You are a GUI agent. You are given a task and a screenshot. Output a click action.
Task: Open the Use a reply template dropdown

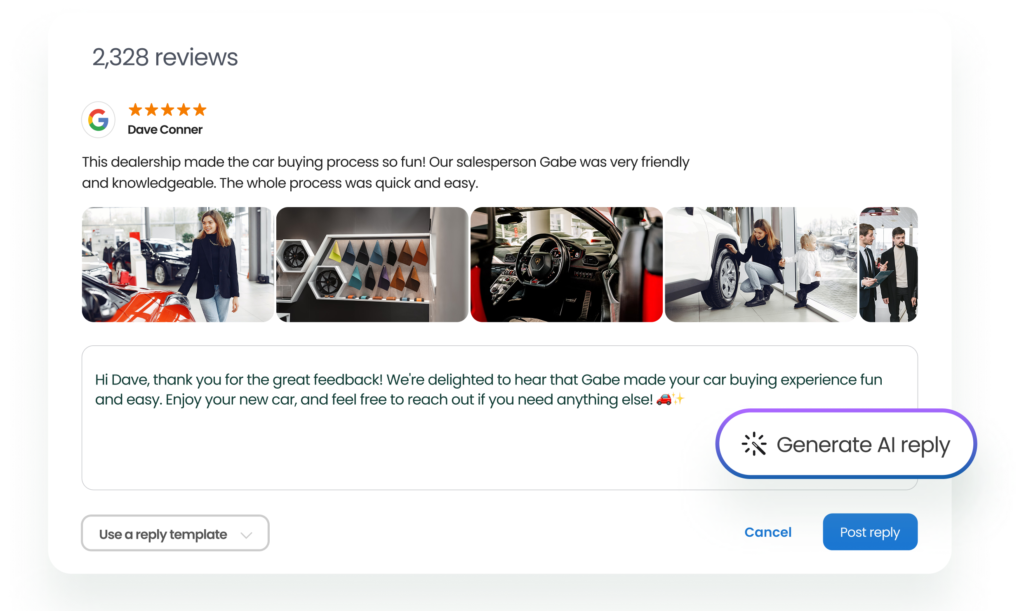pos(175,533)
